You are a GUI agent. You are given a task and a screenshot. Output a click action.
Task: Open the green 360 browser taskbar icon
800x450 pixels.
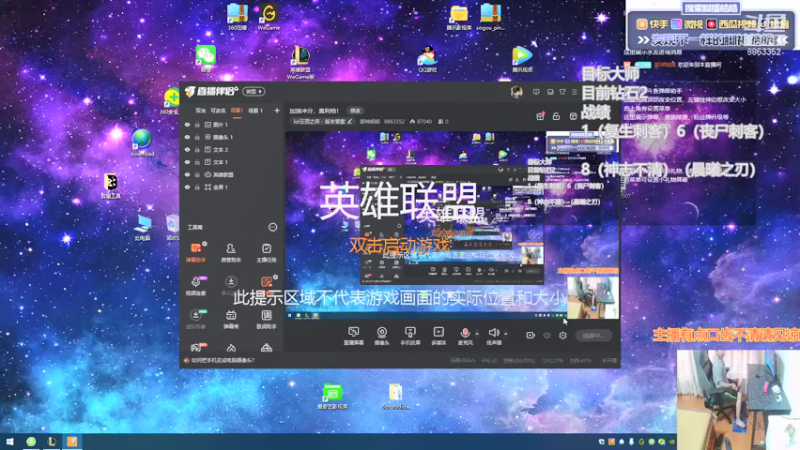coord(31,442)
